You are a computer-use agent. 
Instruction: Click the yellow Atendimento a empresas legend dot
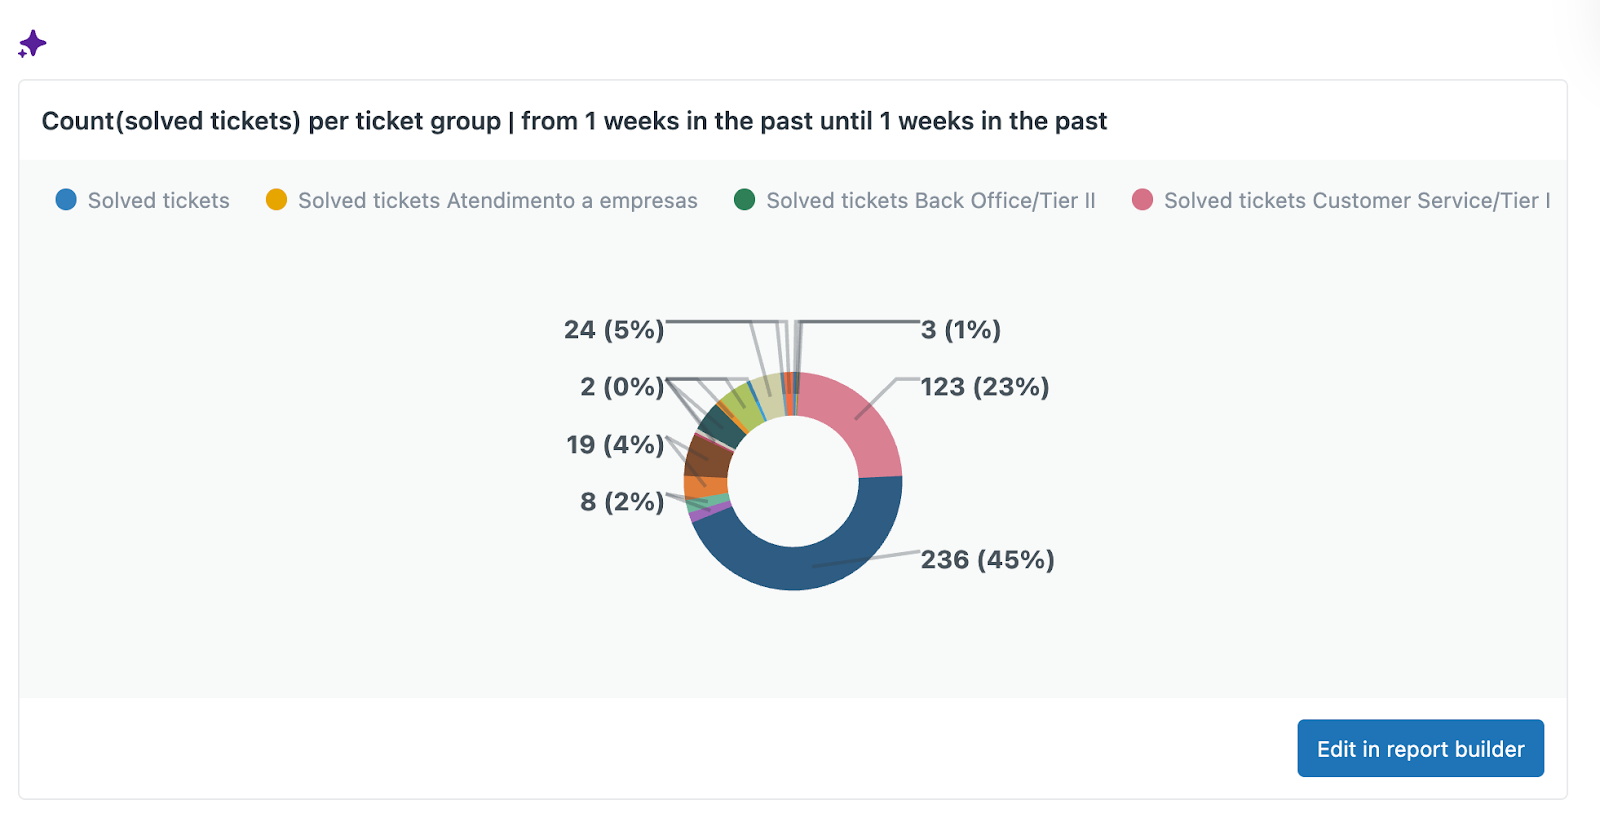(276, 200)
